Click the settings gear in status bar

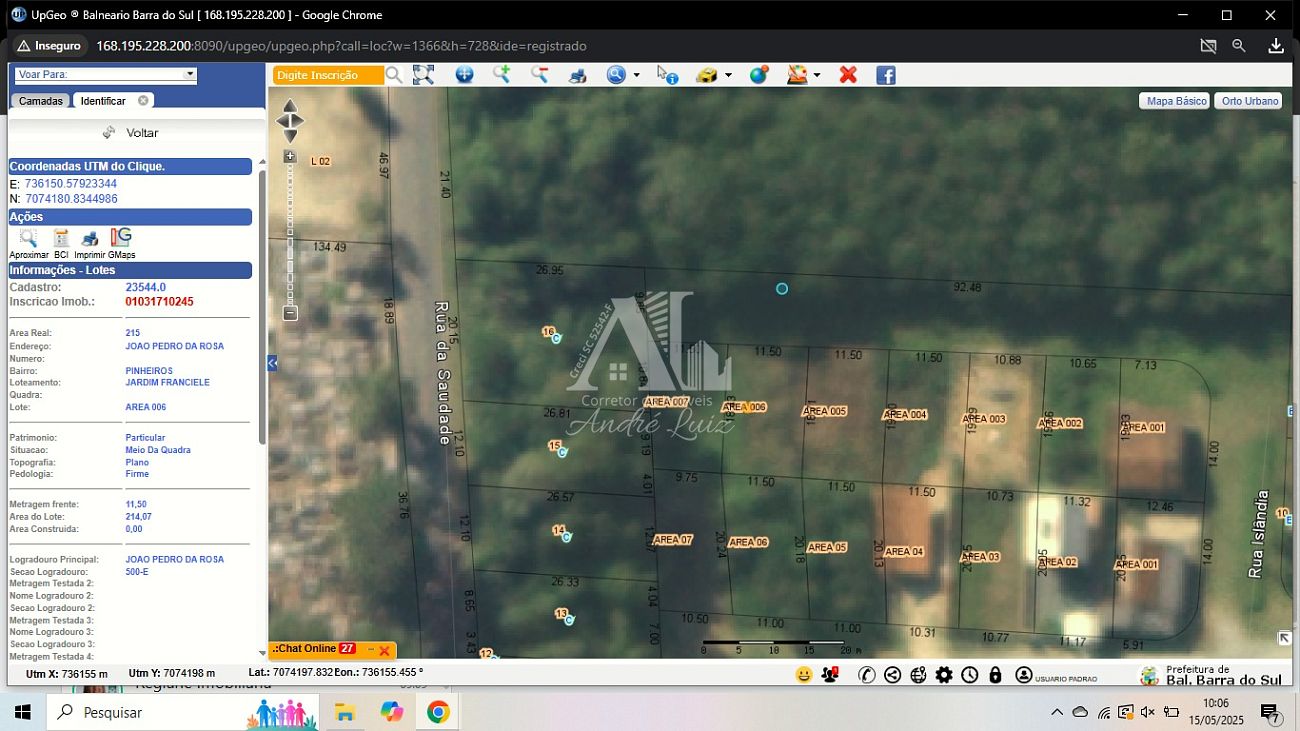click(x=944, y=675)
